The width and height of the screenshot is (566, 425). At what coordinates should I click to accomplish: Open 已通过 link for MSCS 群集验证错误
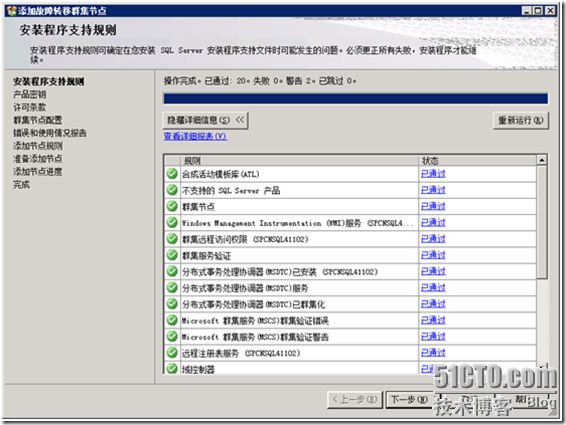tap(433, 320)
